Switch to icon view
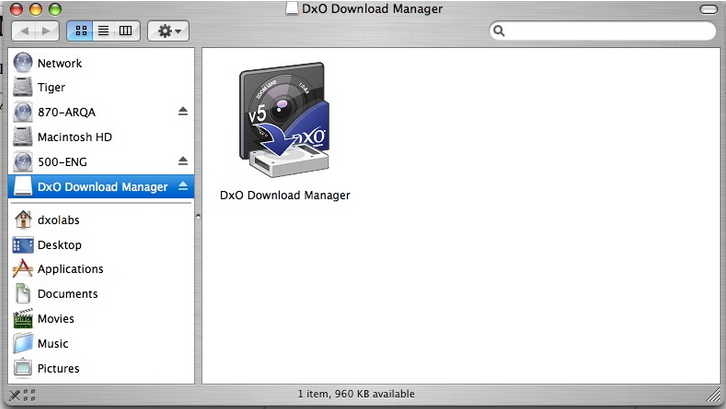726x409 pixels. (x=80, y=31)
